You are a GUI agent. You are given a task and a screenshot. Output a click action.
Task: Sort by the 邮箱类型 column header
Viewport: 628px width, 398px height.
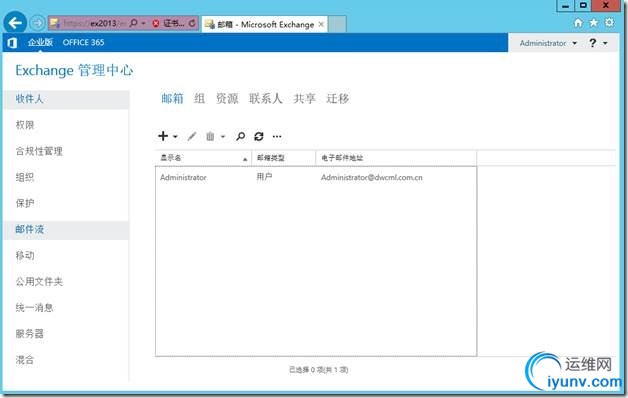284,158
